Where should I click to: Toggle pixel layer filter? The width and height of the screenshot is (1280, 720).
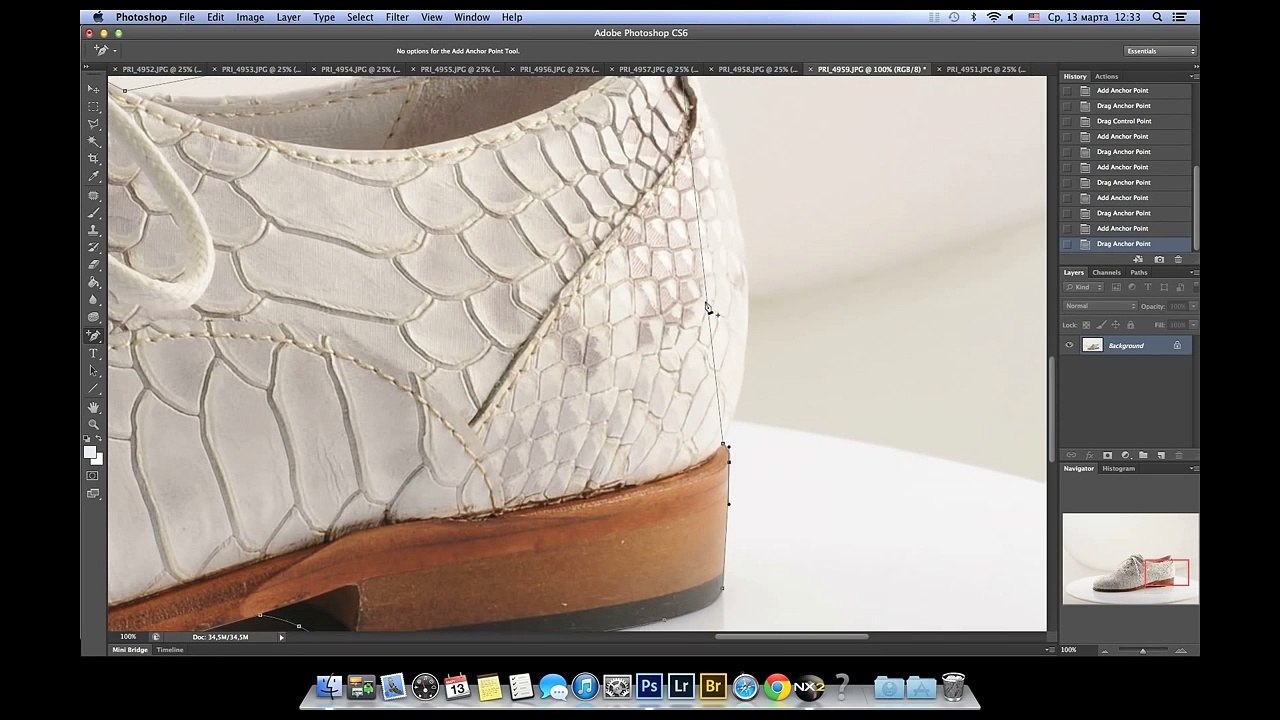[1117, 287]
